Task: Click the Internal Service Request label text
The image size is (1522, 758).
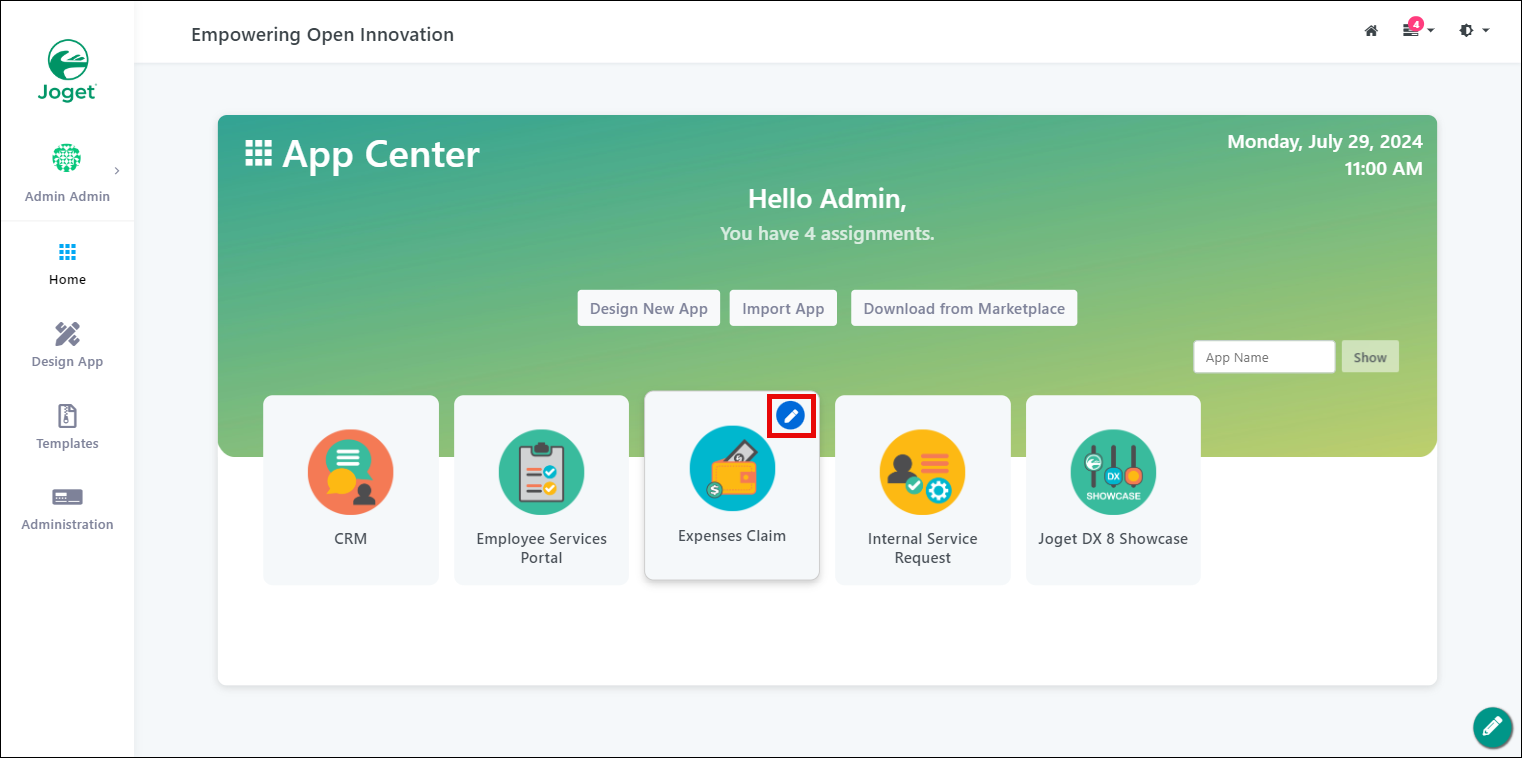Action: [x=923, y=548]
